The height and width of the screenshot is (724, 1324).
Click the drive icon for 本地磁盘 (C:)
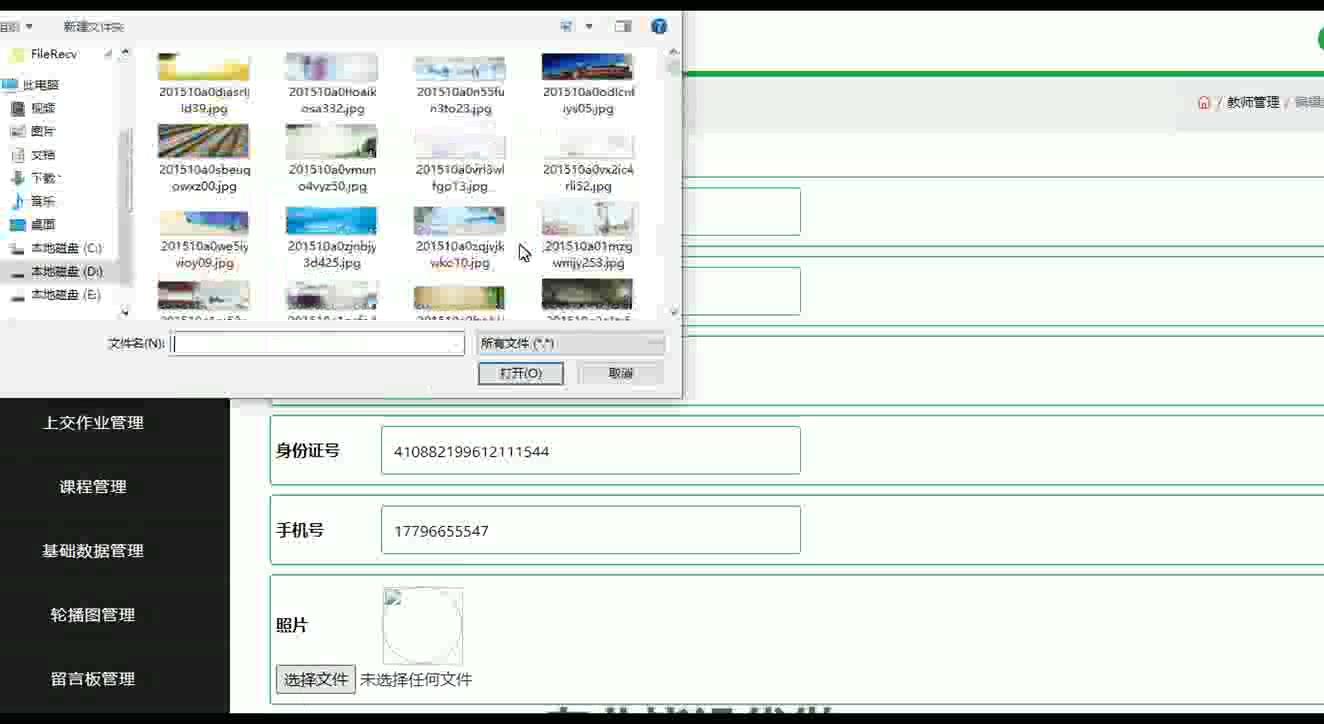point(17,248)
